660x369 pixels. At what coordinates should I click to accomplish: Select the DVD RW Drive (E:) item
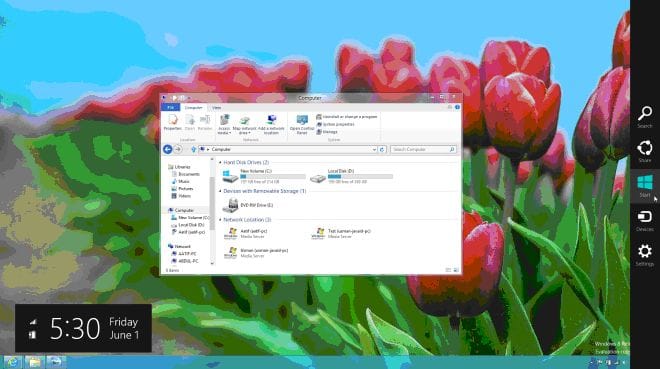coord(248,205)
